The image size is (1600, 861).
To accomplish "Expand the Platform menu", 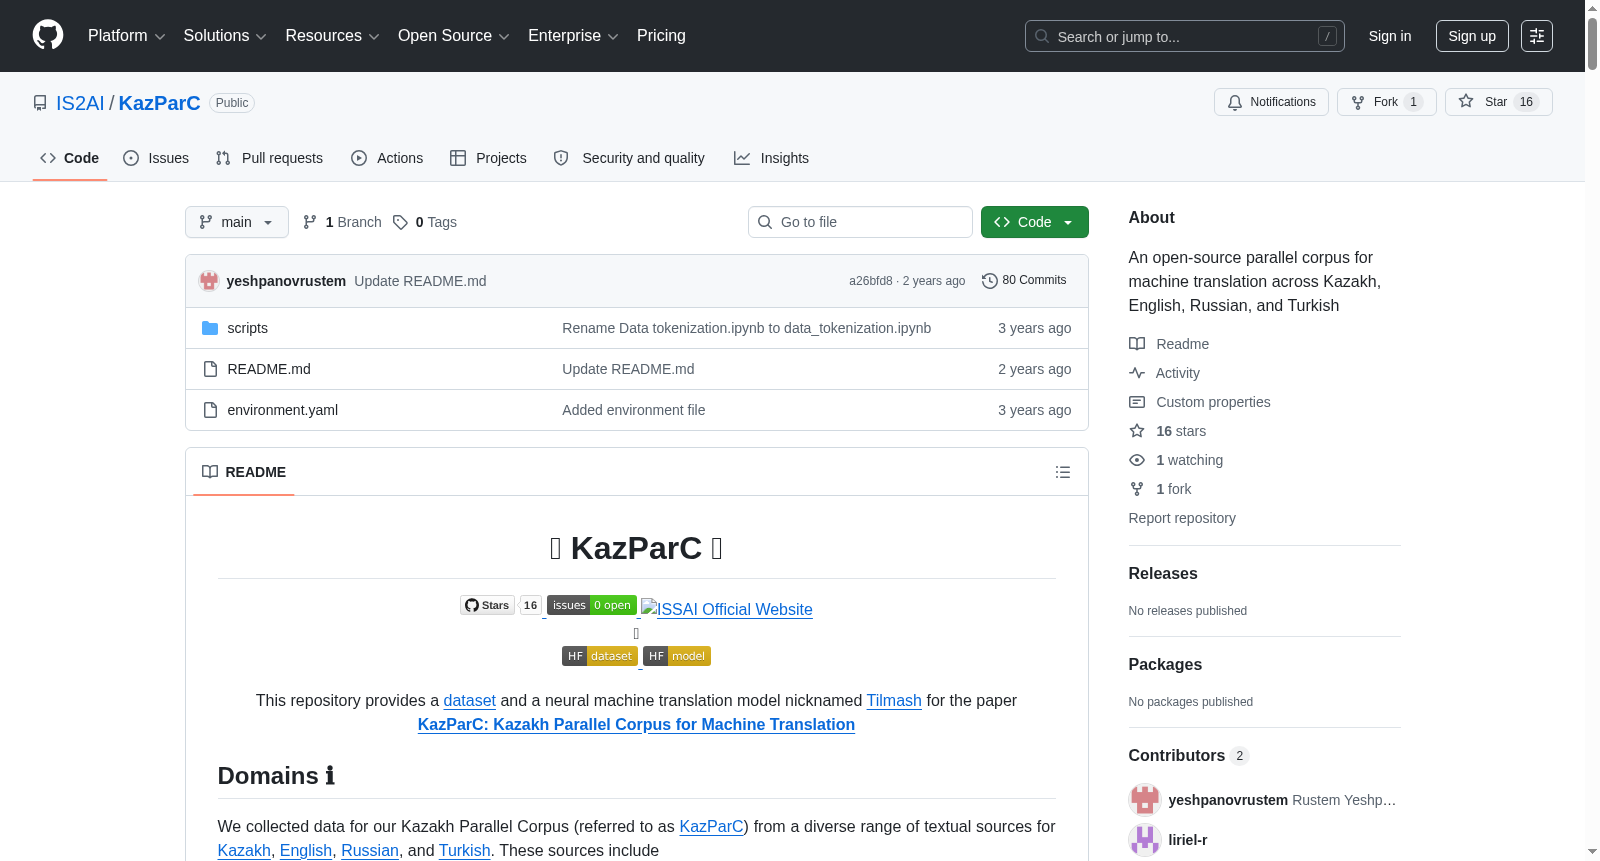I will 126,36.
